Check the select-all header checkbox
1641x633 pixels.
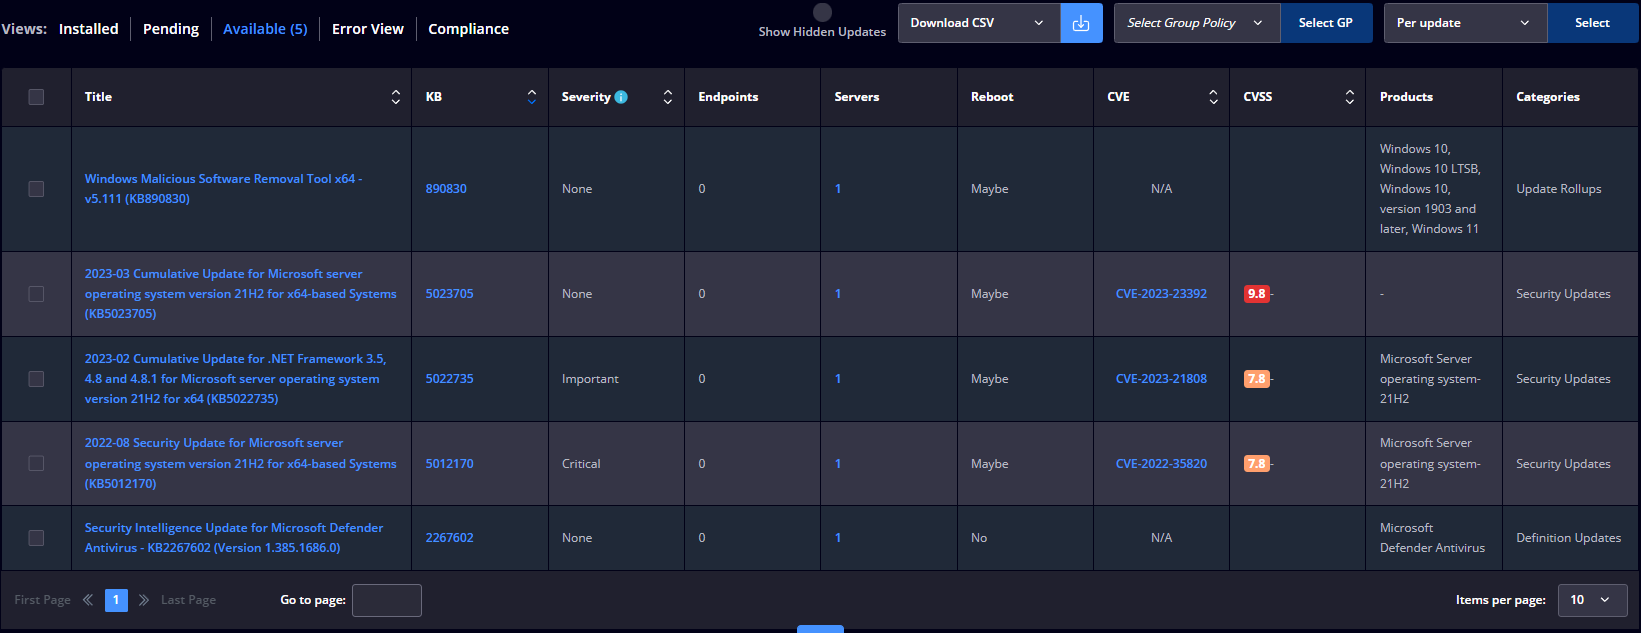36,97
